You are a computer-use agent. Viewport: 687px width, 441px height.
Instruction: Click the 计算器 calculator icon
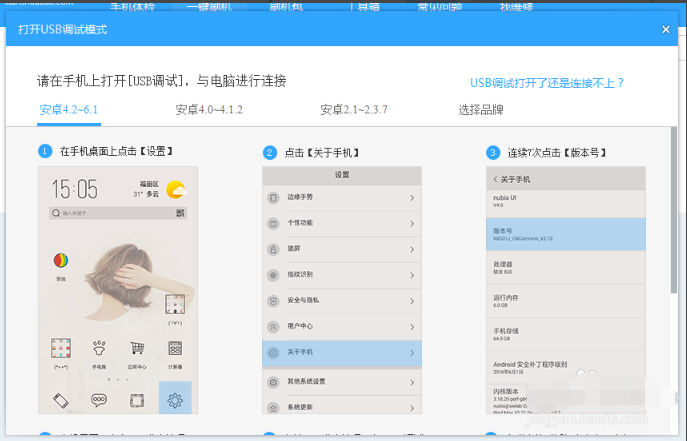[x=175, y=349]
